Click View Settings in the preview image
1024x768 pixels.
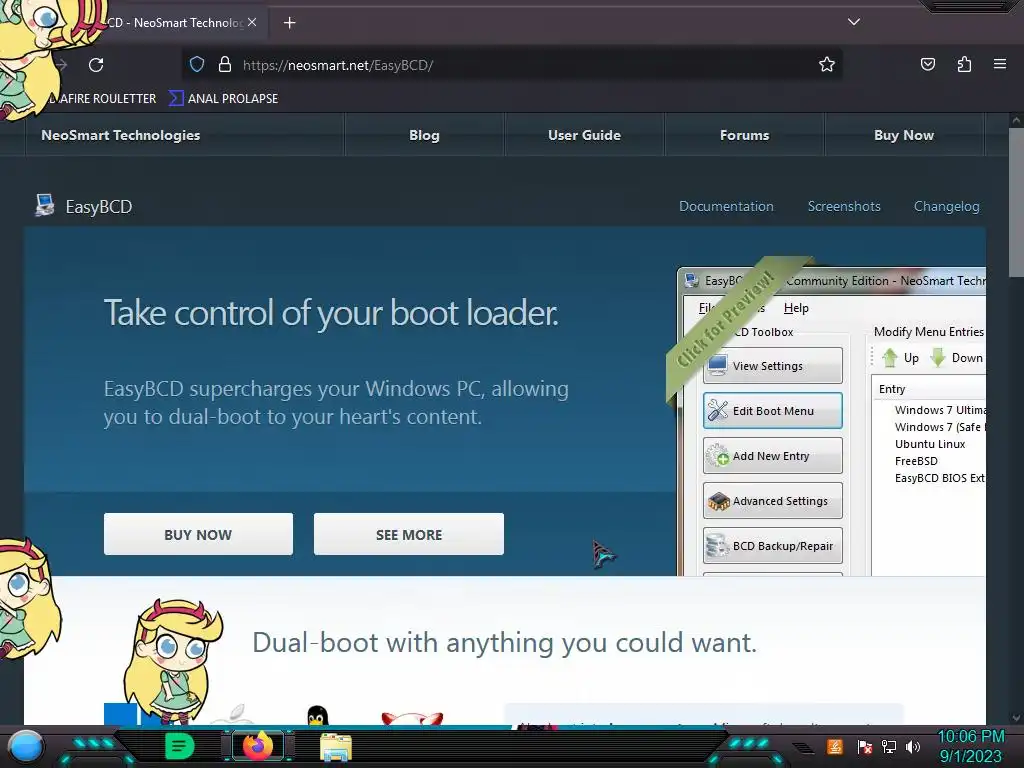(x=773, y=366)
